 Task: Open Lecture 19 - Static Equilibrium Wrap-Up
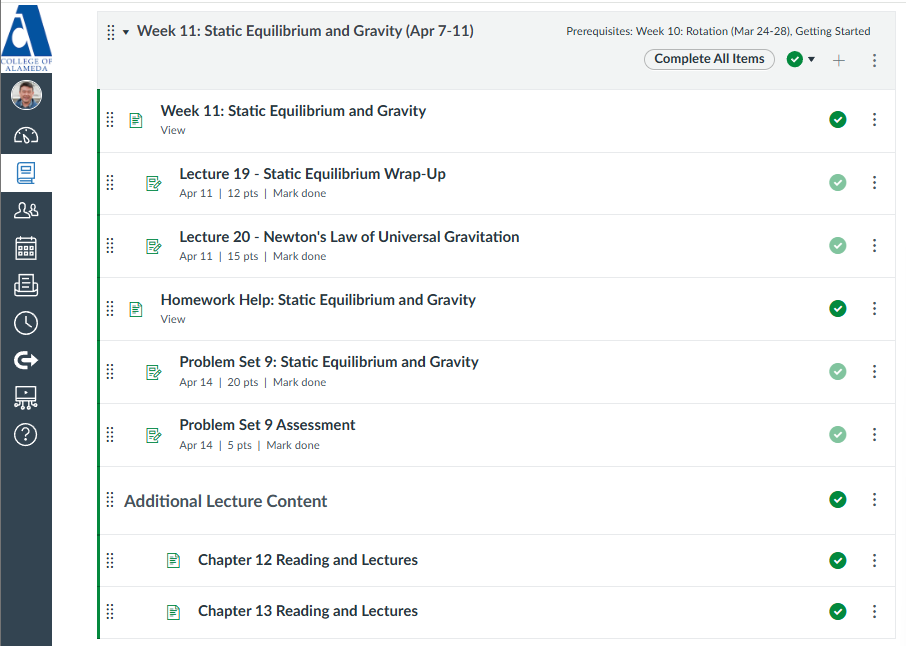pyautogui.click(x=312, y=174)
